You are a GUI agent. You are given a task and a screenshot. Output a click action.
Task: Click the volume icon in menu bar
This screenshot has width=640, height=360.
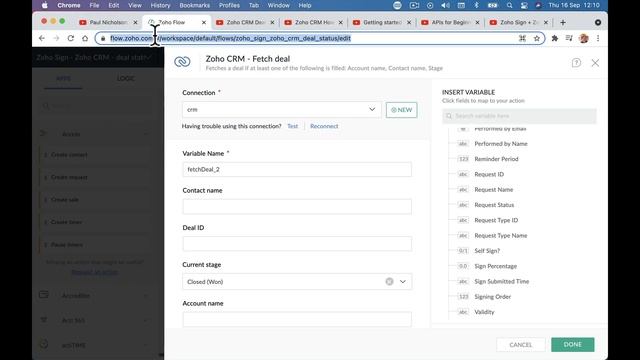point(445,5)
